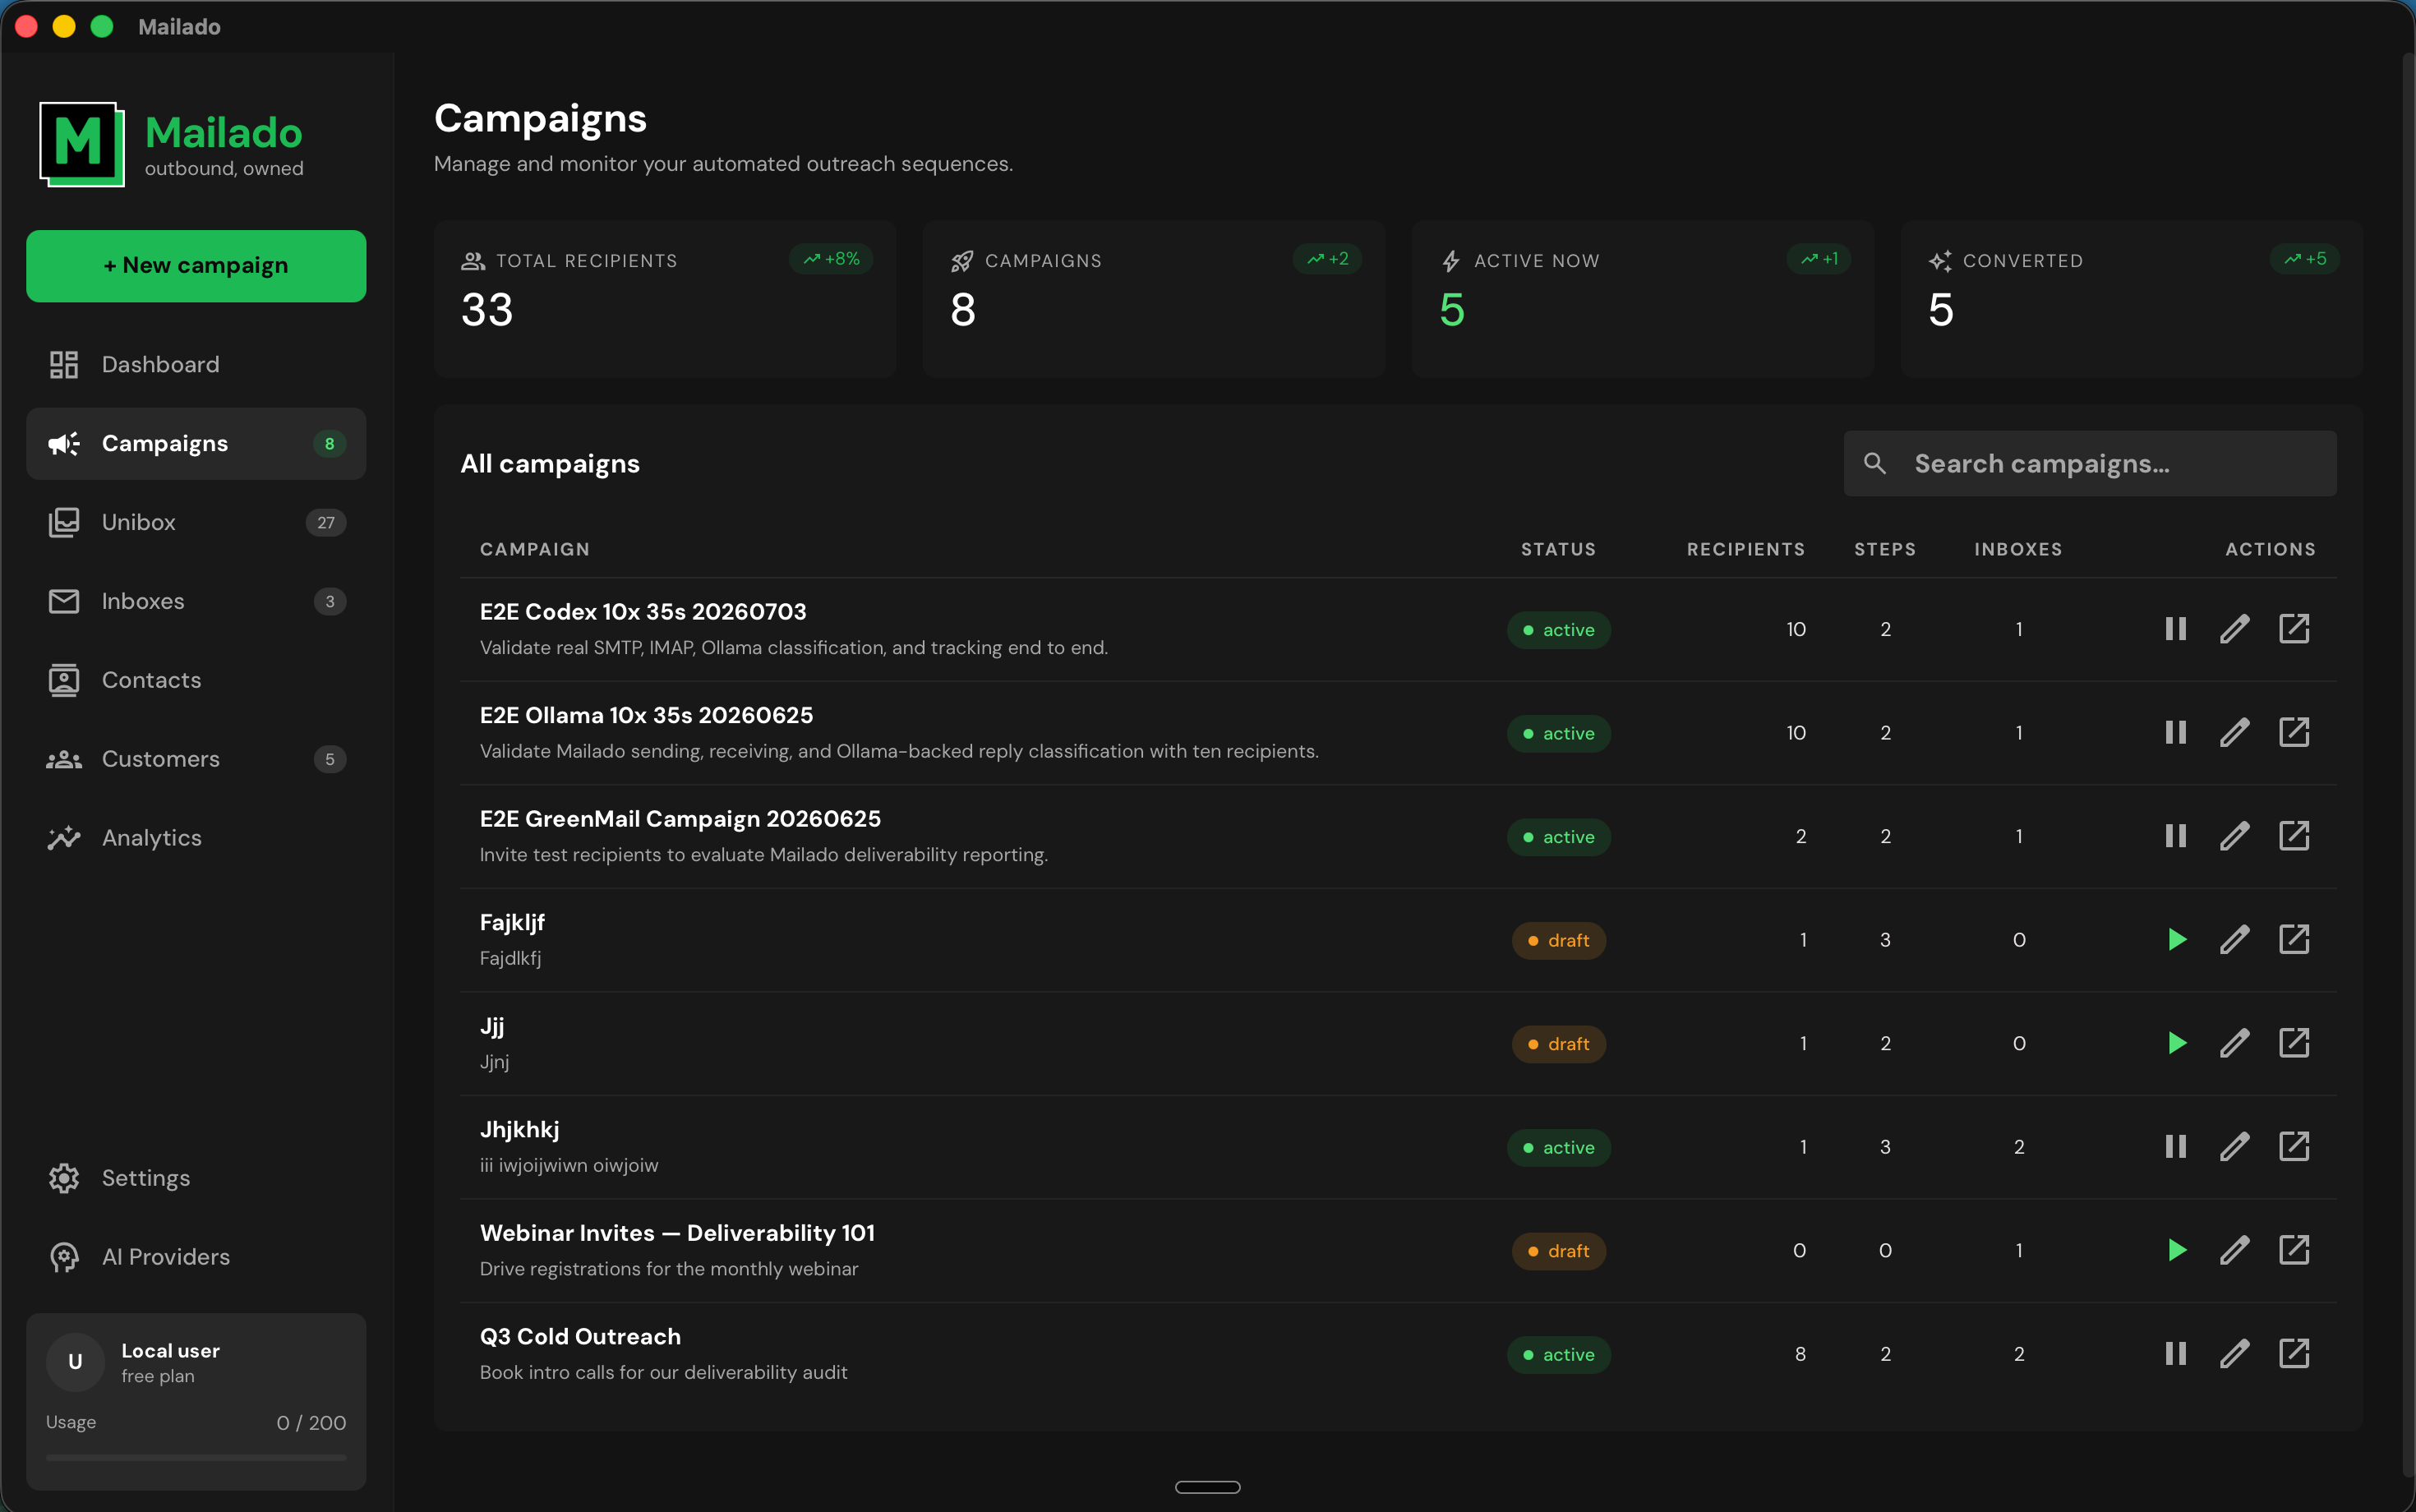Image resolution: width=2416 pixels, height=1512 pixels.
Task: Edit the Webinar Invites campaign
Action: click(x=2235, y=1250)
